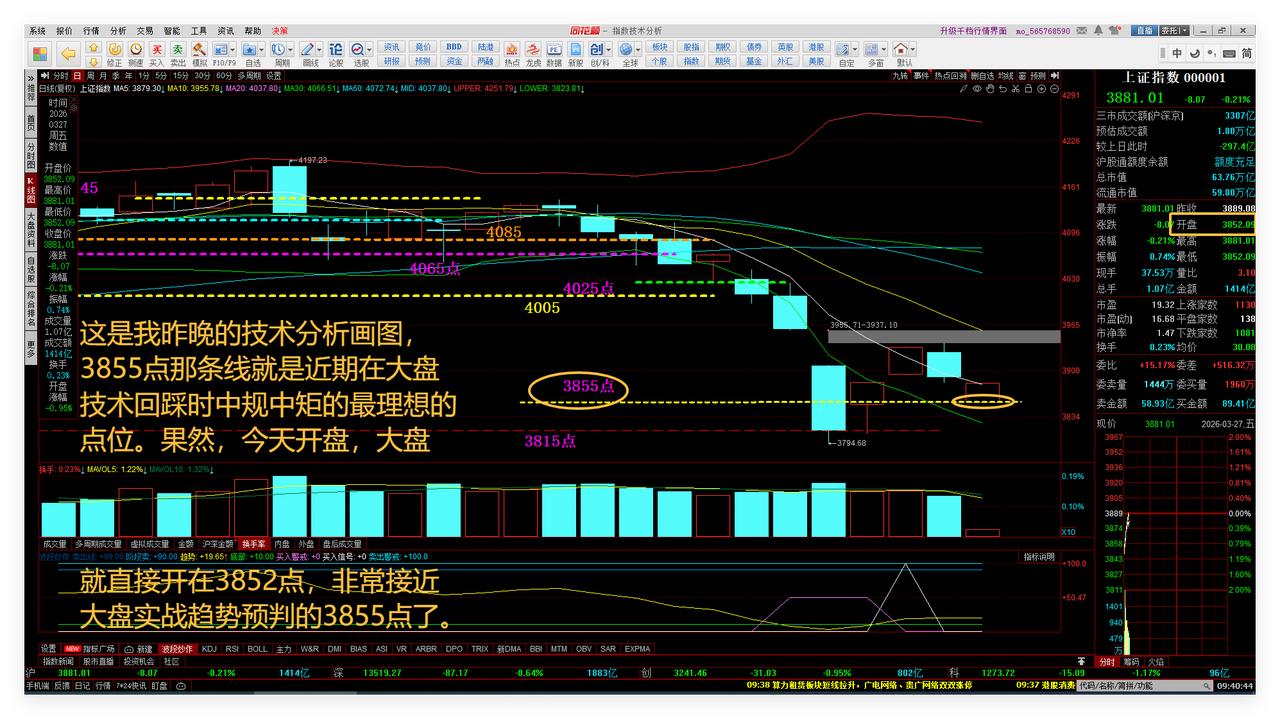The width and height of the screenshot is (1280, 719).
Task: Expand the 周期 dropdown arrow
Action: pyautogui.click(x=291, y=48)
